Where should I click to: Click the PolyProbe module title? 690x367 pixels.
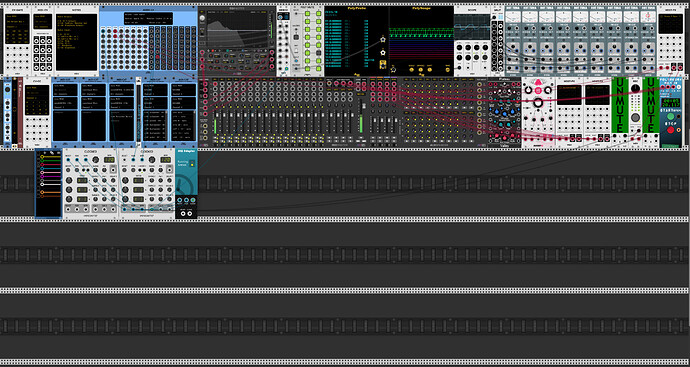(357, 8)
